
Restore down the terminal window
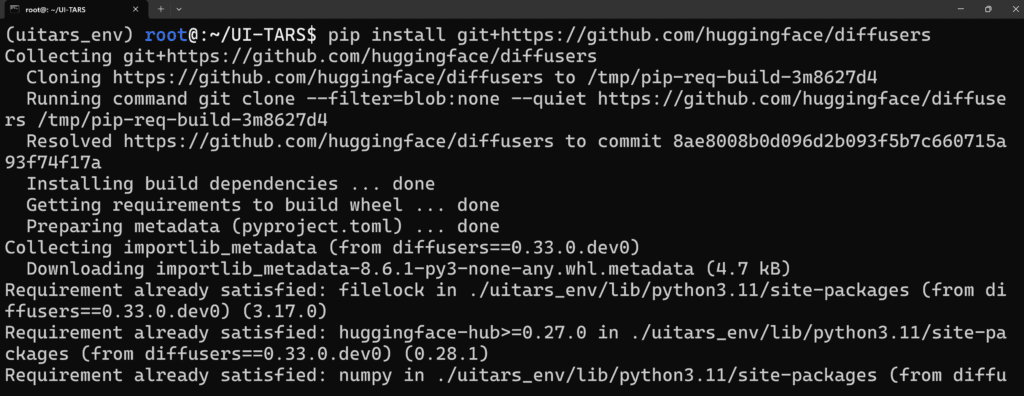pyautogui.click(x=988, y=9)
